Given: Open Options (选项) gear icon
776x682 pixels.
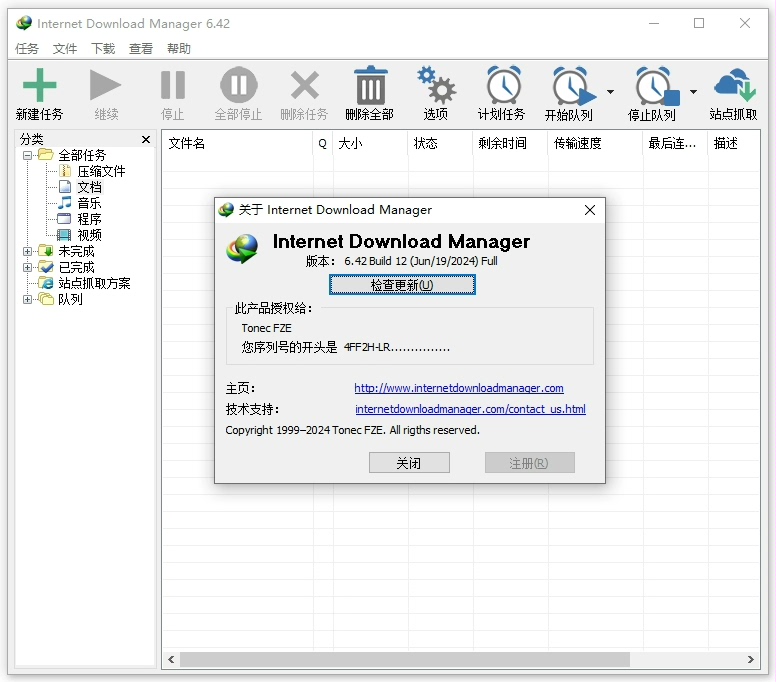Looking at the screenshot, I should (x=436, y=86).
